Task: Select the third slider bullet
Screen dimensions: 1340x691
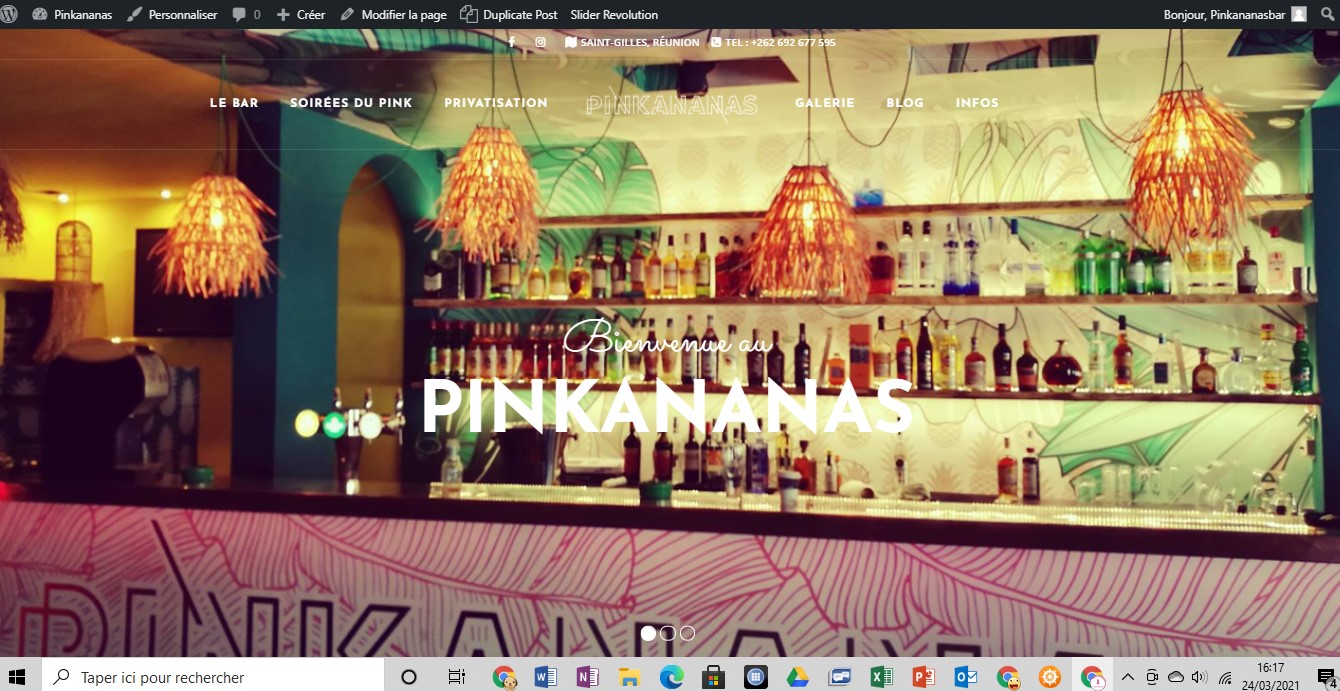Action: (688, 633)
